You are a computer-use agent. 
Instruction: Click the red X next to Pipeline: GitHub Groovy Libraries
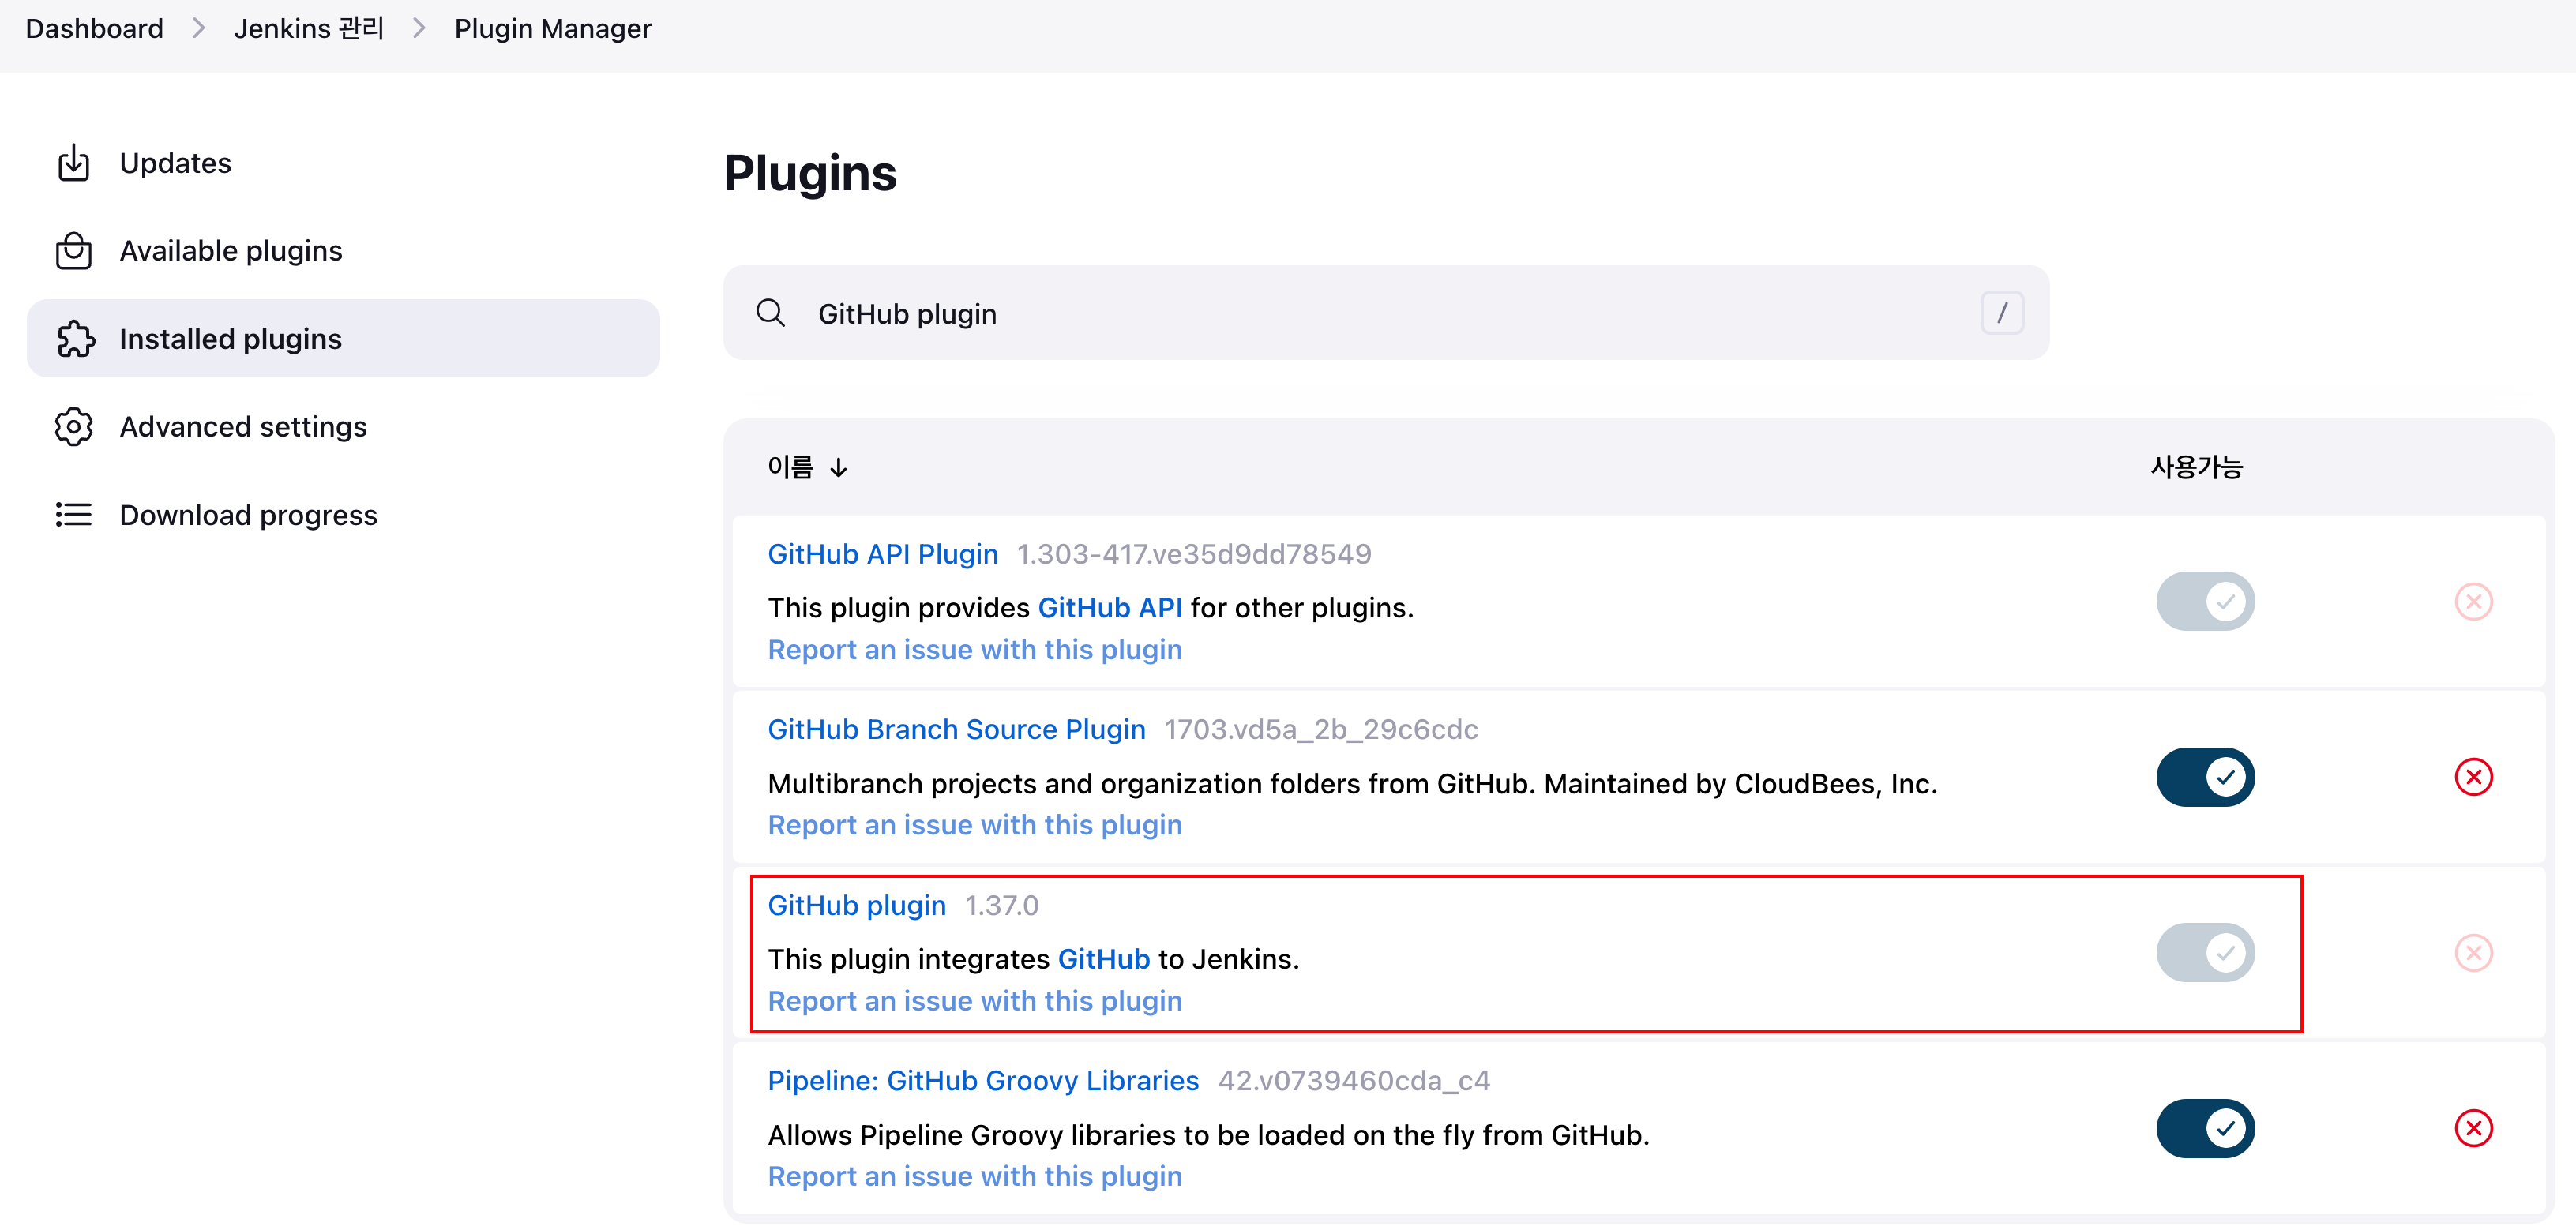(2474, 1128)
